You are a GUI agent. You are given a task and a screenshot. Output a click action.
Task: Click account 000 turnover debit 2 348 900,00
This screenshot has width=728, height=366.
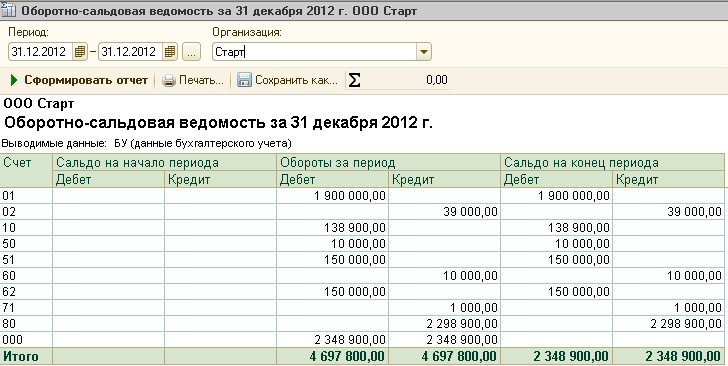[x=350, y=340]
